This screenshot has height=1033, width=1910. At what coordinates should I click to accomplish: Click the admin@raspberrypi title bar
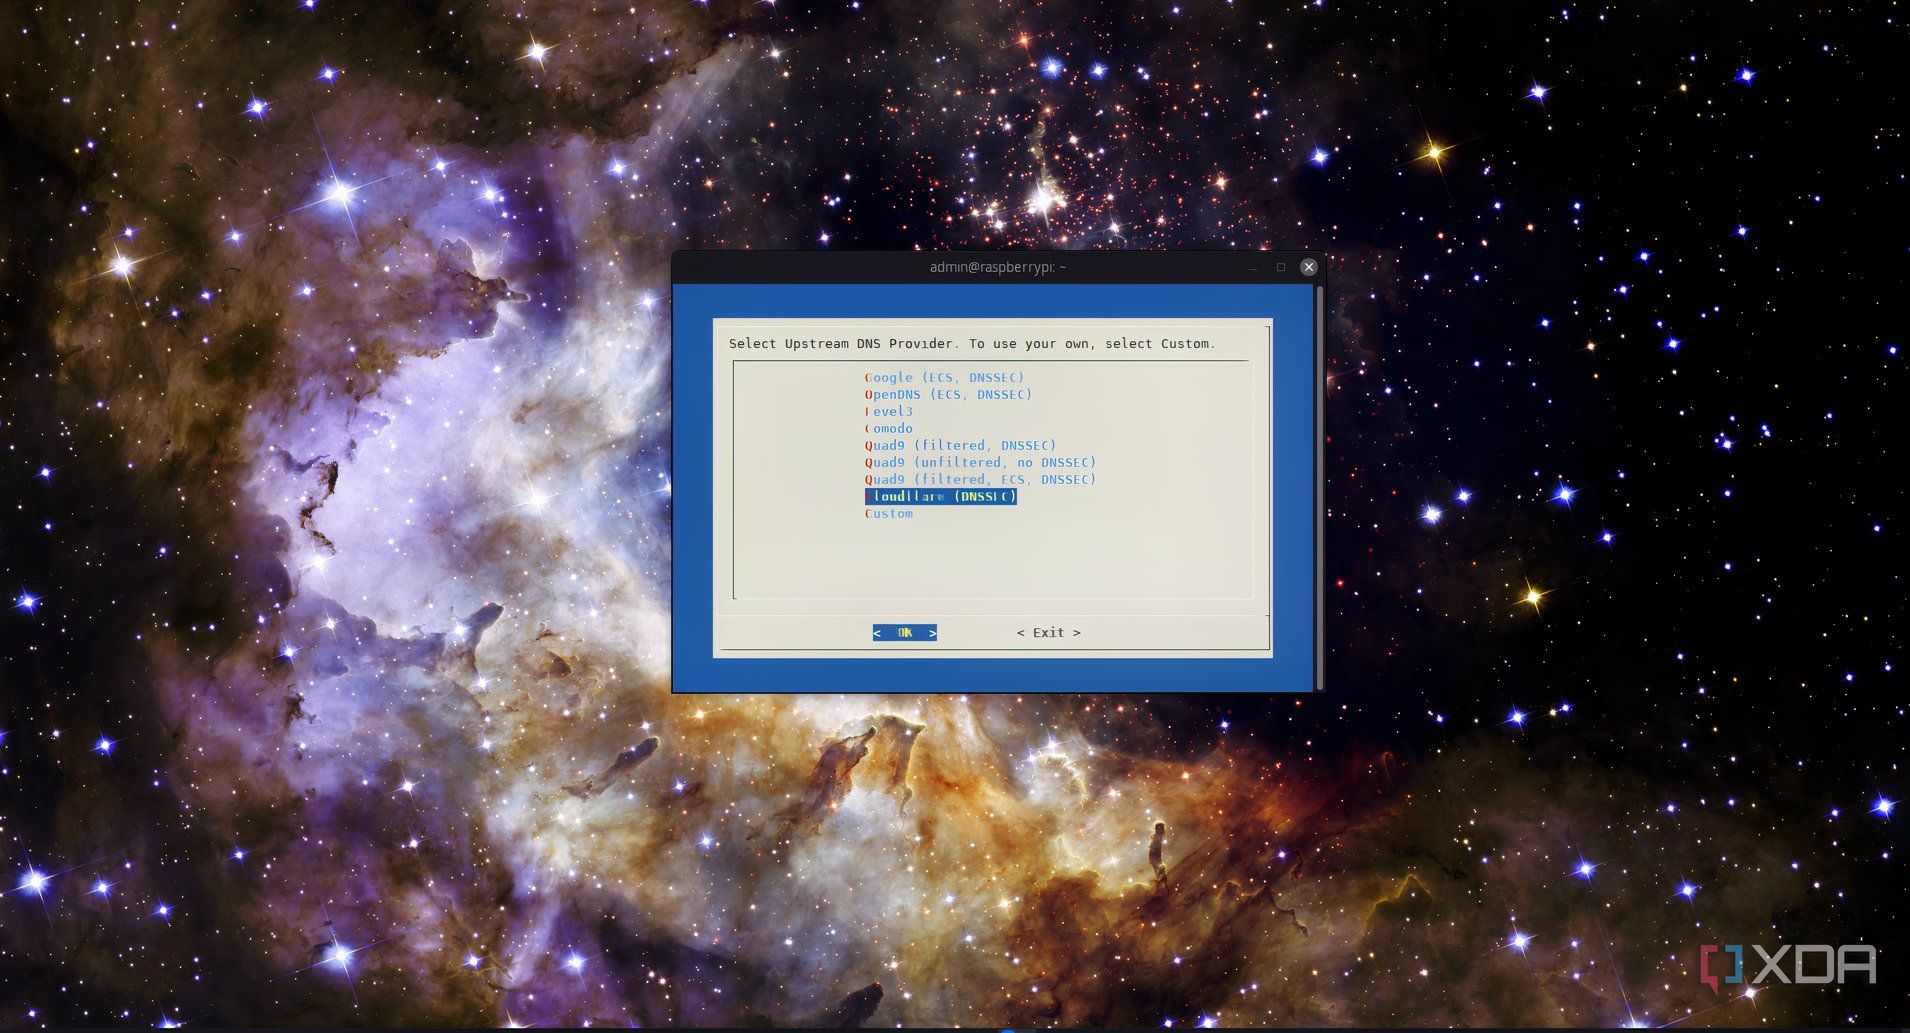(997, 267)
